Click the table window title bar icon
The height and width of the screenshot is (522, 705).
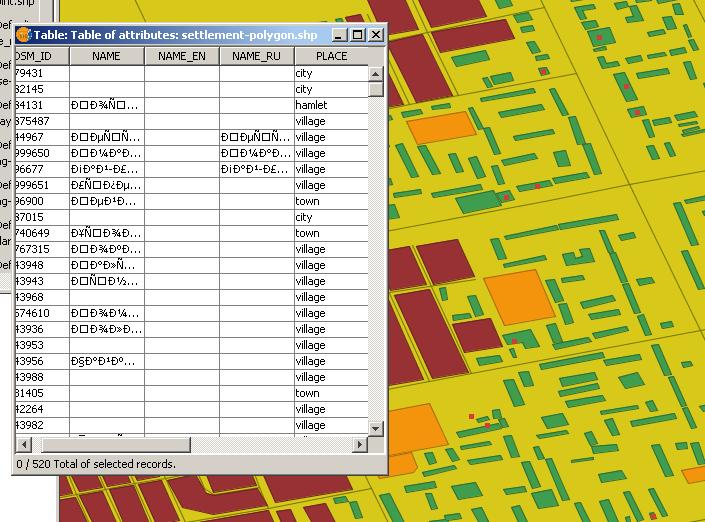[x=24, y=35]
